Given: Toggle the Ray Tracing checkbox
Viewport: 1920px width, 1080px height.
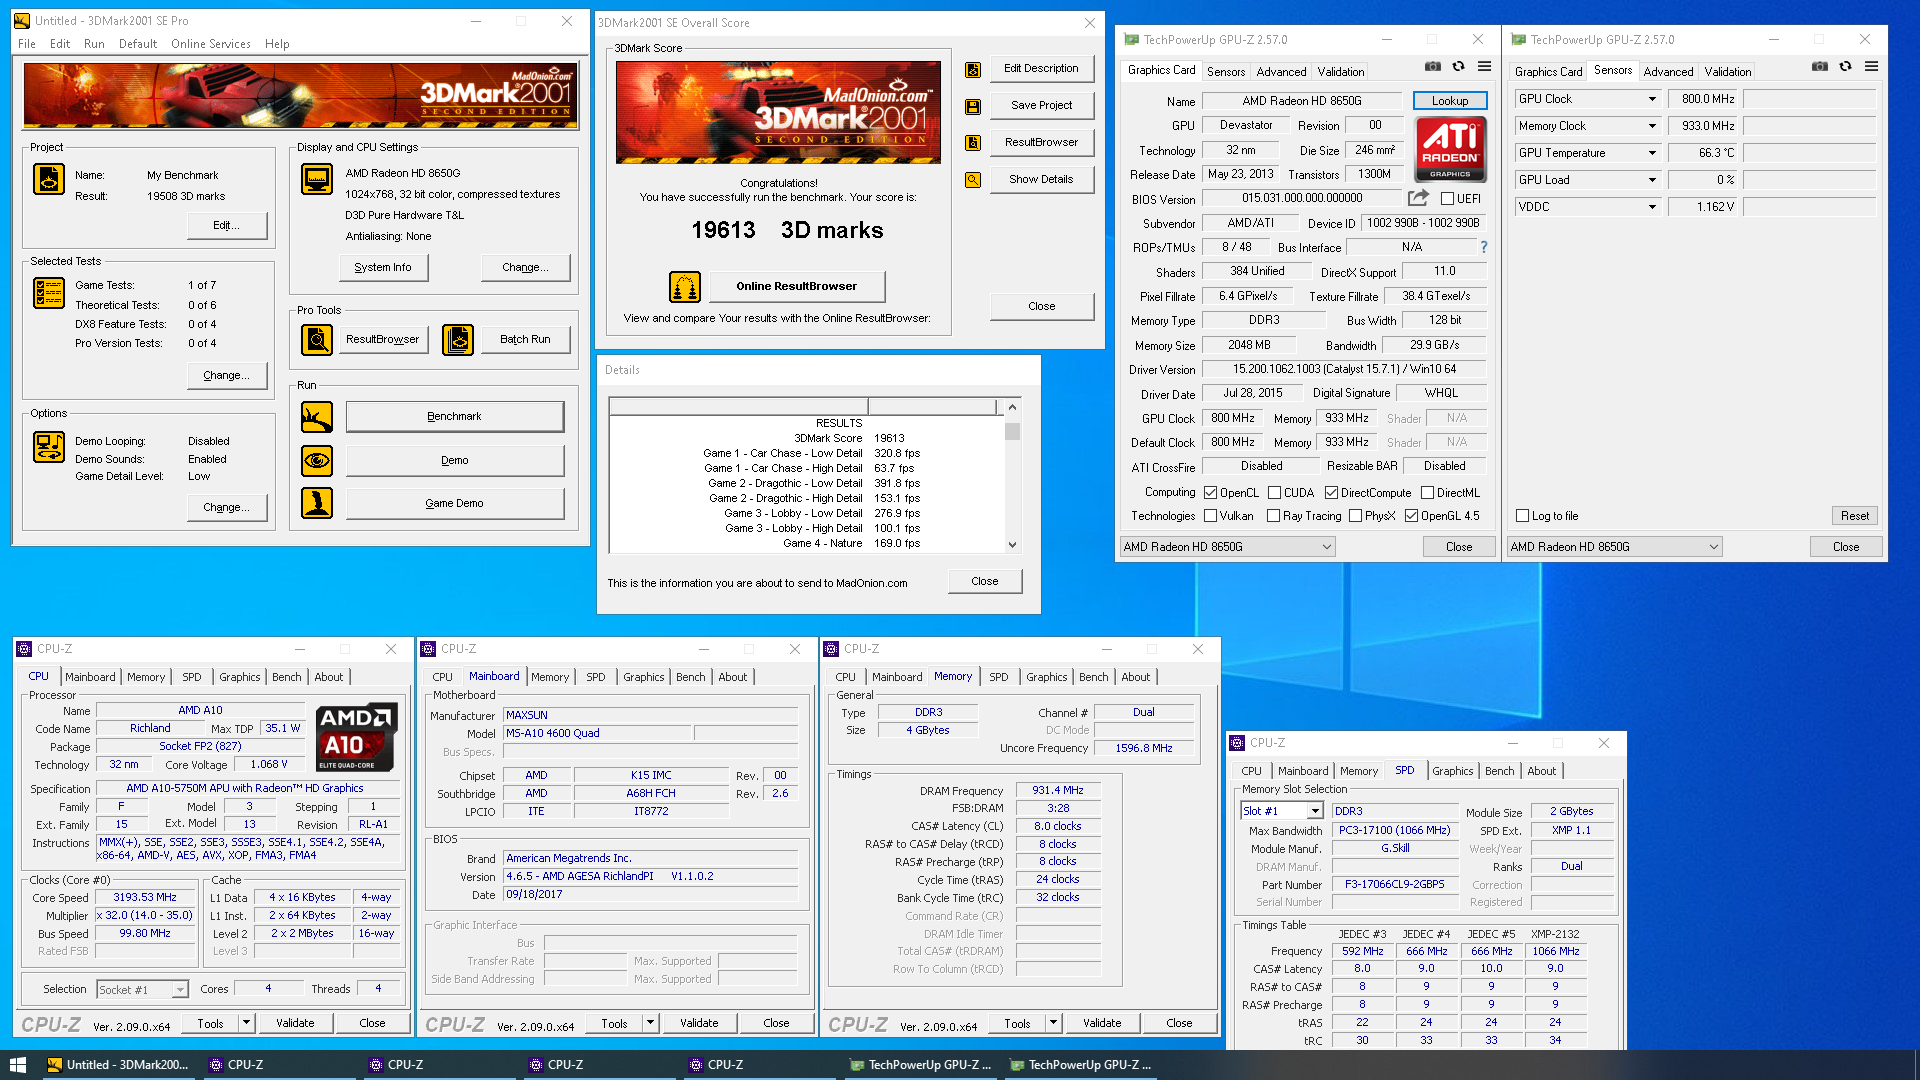Looking at the screenshot, I should tap(1274, 516).
